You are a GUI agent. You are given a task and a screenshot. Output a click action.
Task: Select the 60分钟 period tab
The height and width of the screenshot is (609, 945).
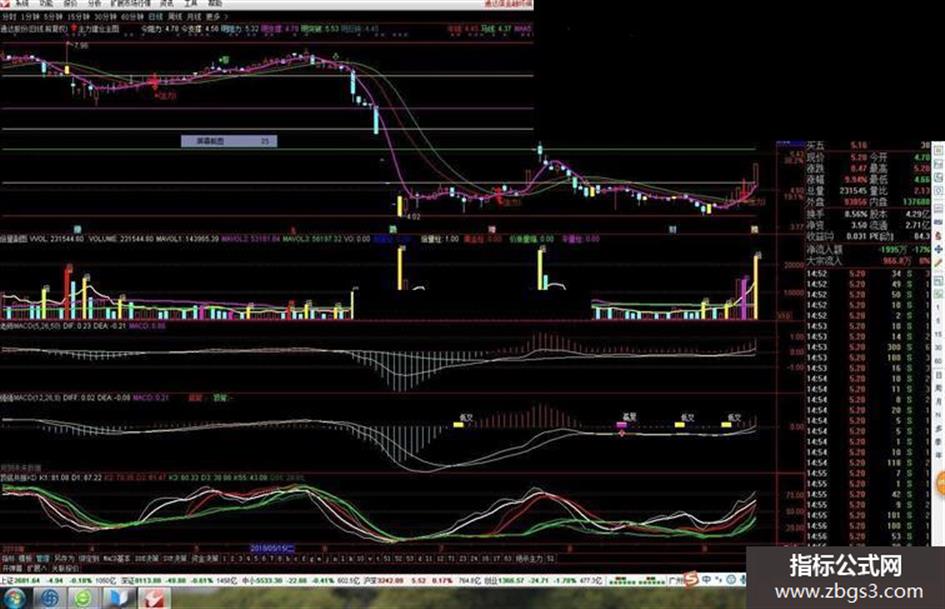[x=132, y=17]
